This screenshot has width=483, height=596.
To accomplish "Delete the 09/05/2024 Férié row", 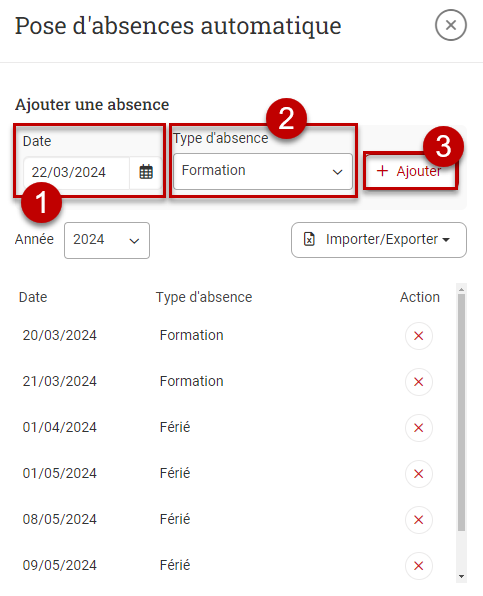I will [x=418, y=566].
